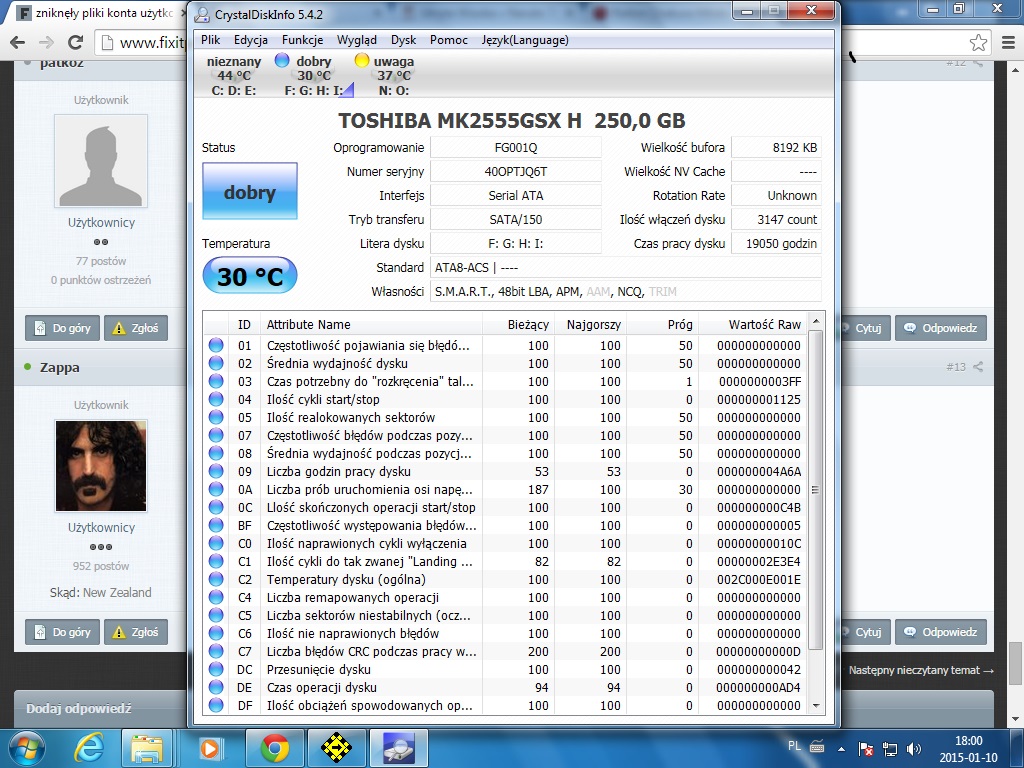
Task: Select row 'Przesunięcie dysku'
Action: [505, 669]
